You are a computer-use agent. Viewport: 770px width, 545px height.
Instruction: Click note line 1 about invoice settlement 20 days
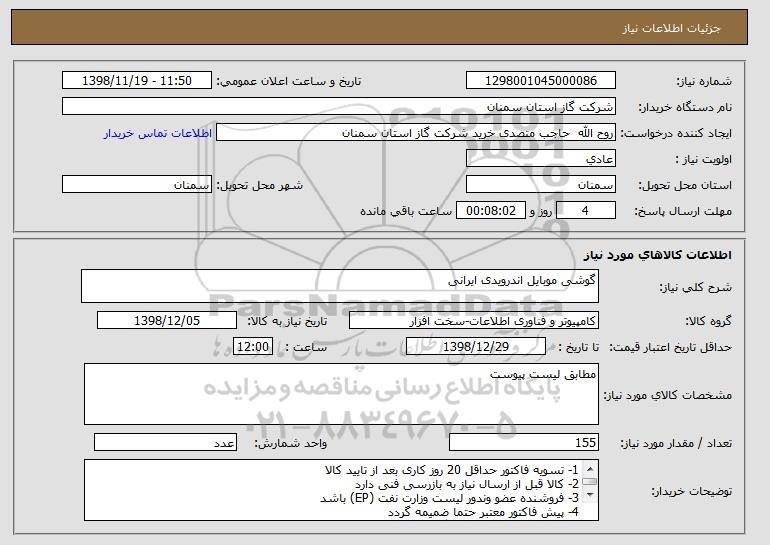tap(452, 470)
